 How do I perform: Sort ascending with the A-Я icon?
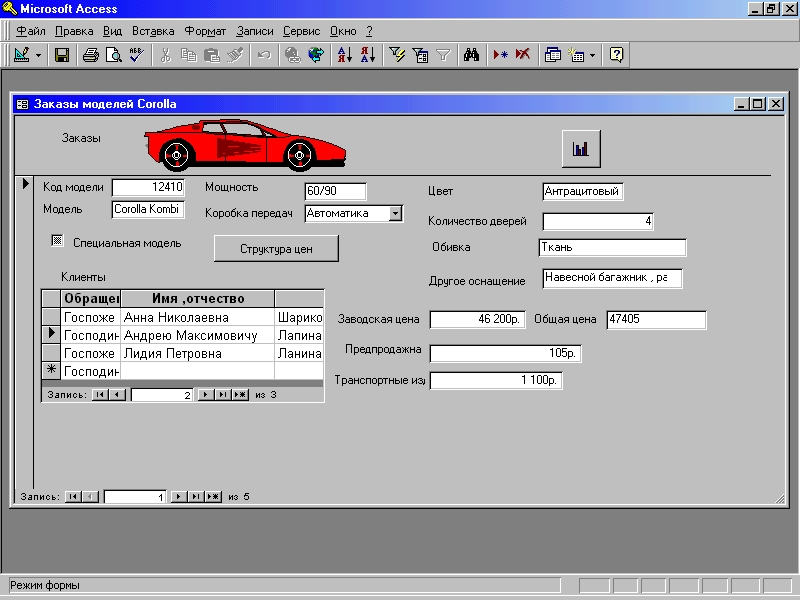[x=345, y=55]
